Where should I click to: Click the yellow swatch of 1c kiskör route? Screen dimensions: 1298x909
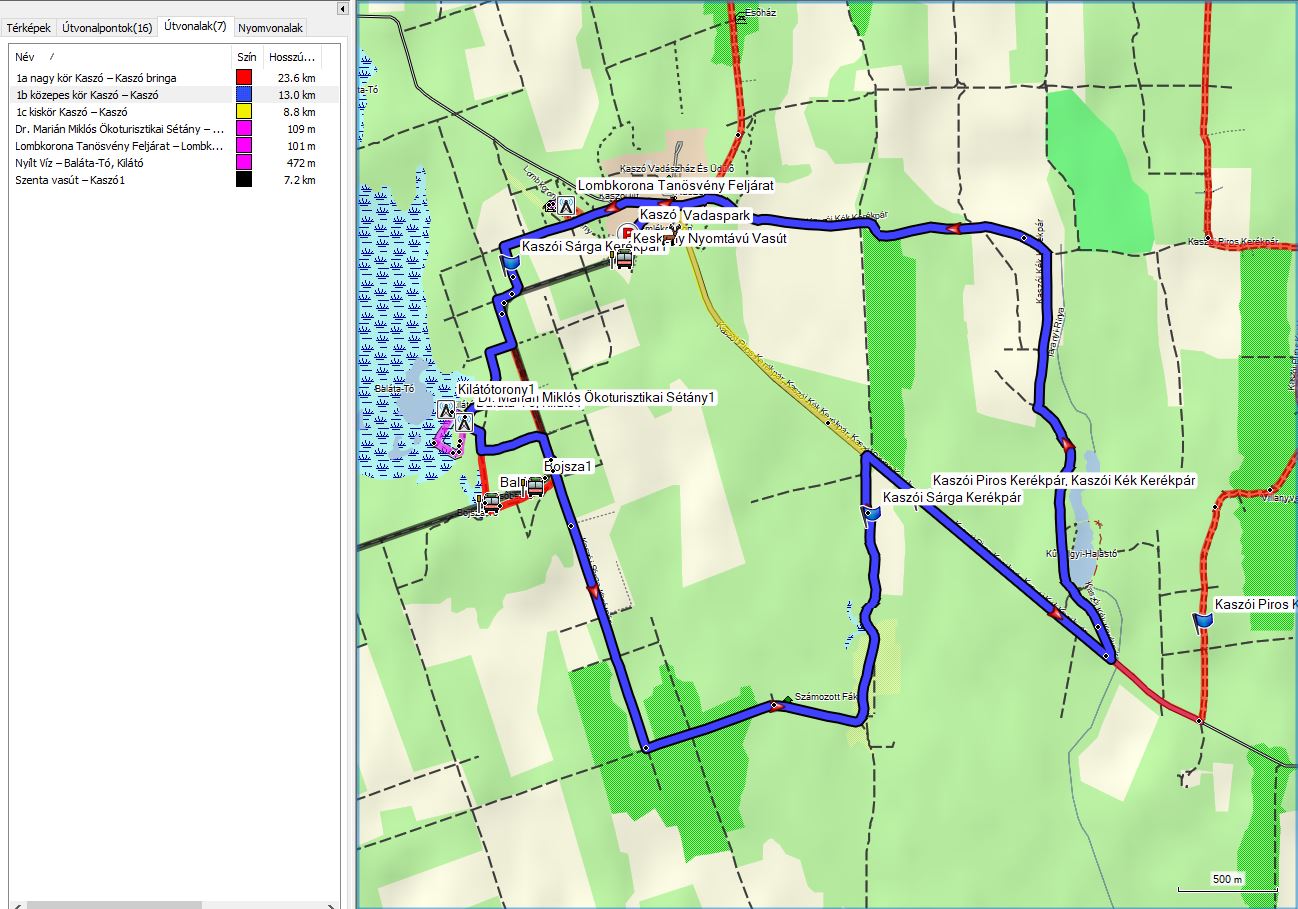pyautogui.click(x=243, y=112)
